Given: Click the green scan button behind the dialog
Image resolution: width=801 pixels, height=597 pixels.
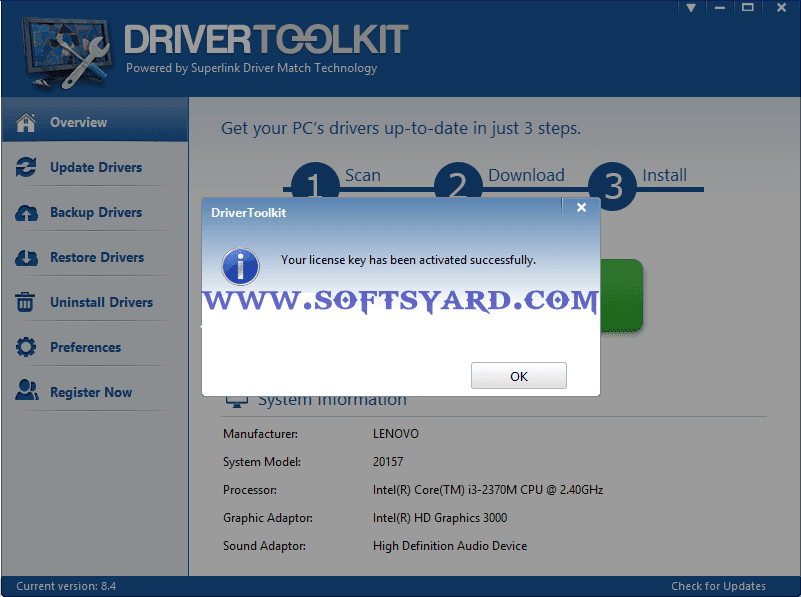Looking at the screenshot, I should 622,295.
